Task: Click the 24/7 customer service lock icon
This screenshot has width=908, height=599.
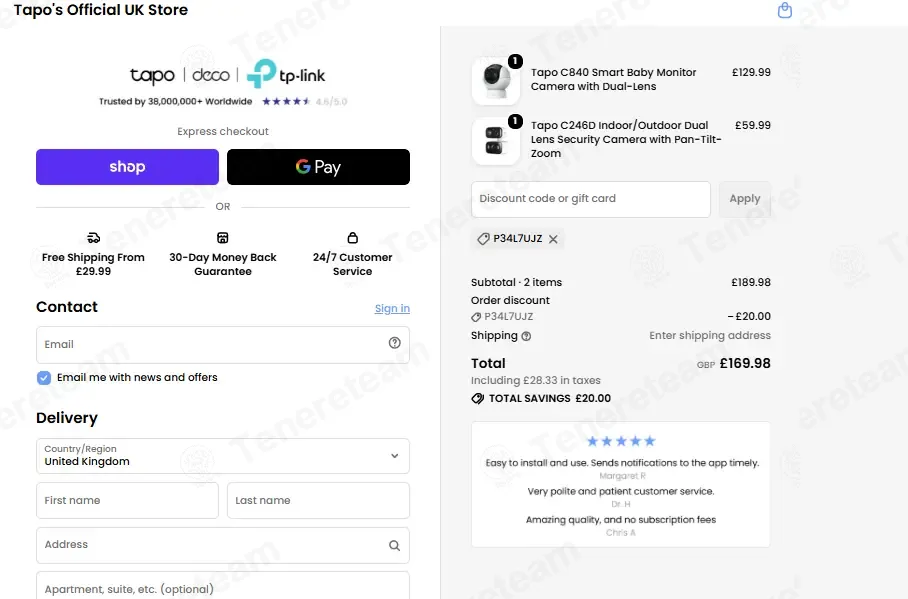Action: pos(353,238)
